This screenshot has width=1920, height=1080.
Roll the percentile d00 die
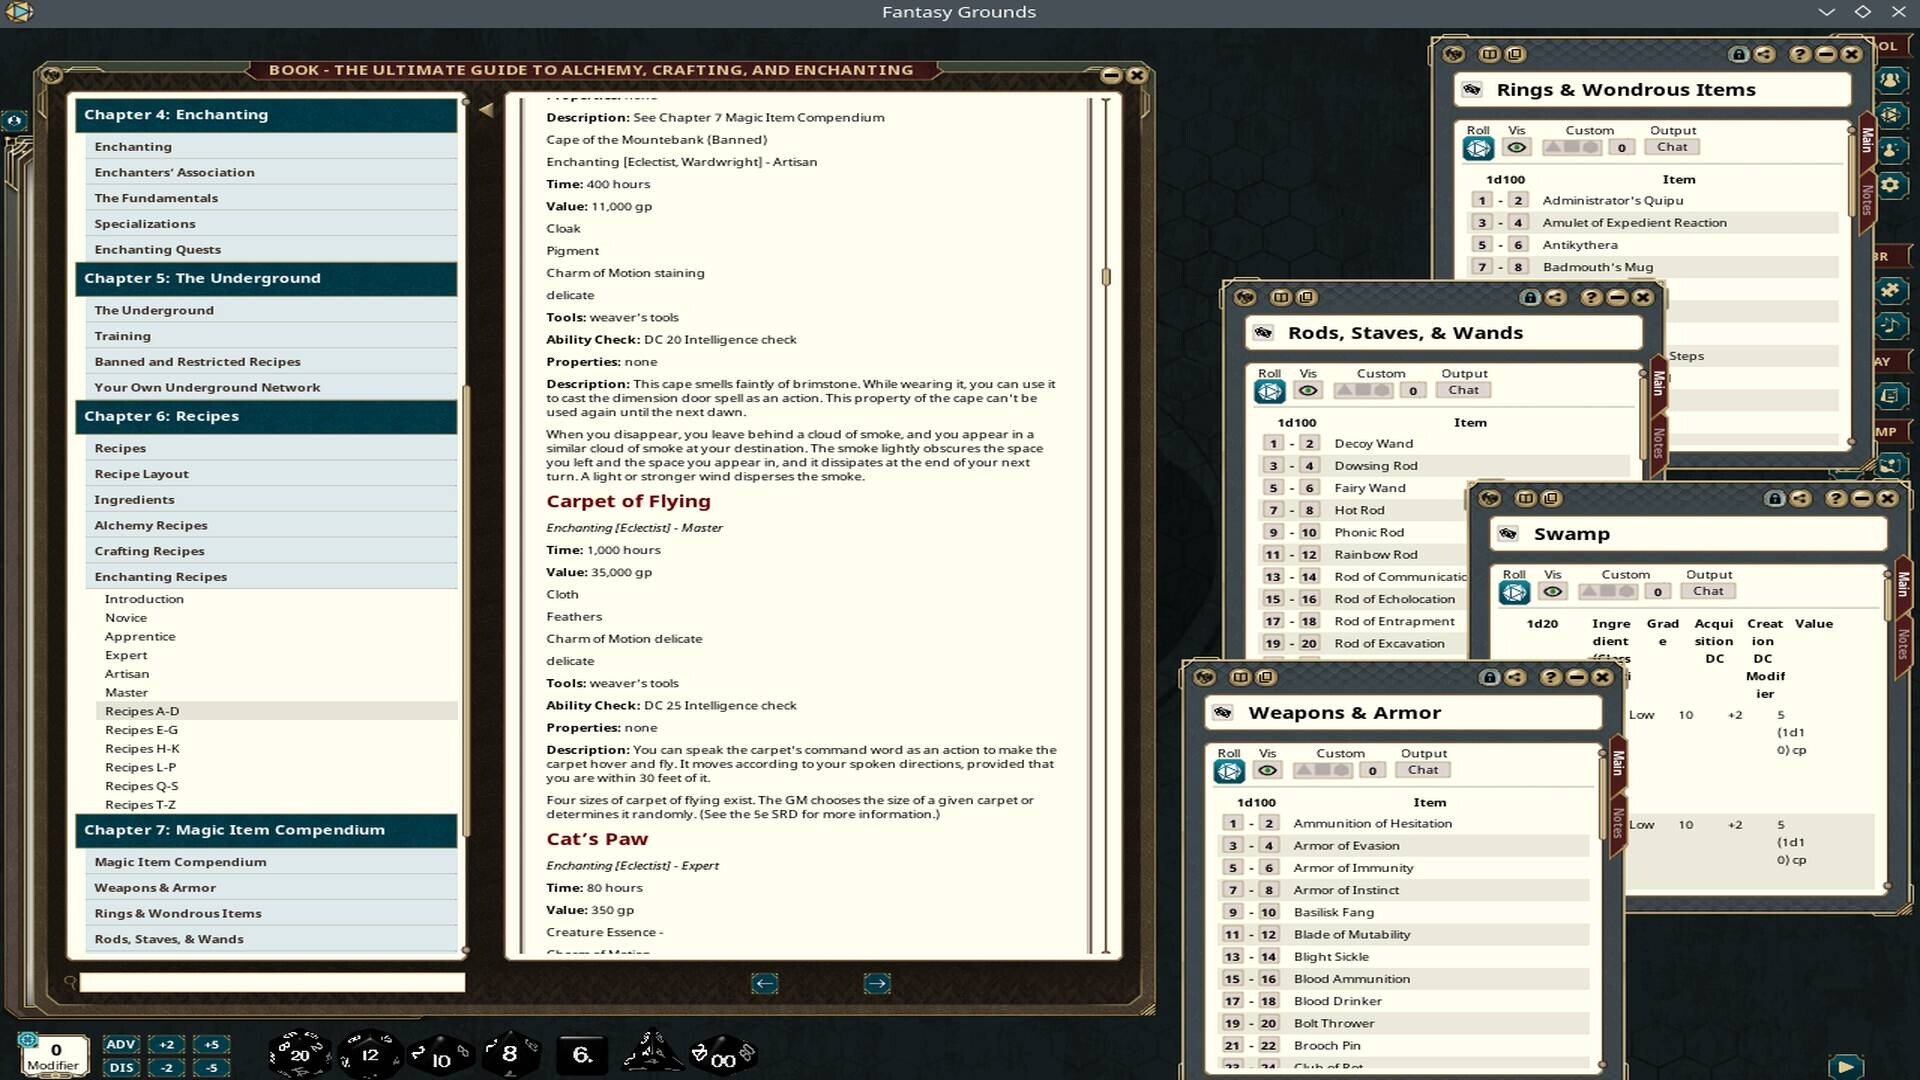coord(722,1056)
